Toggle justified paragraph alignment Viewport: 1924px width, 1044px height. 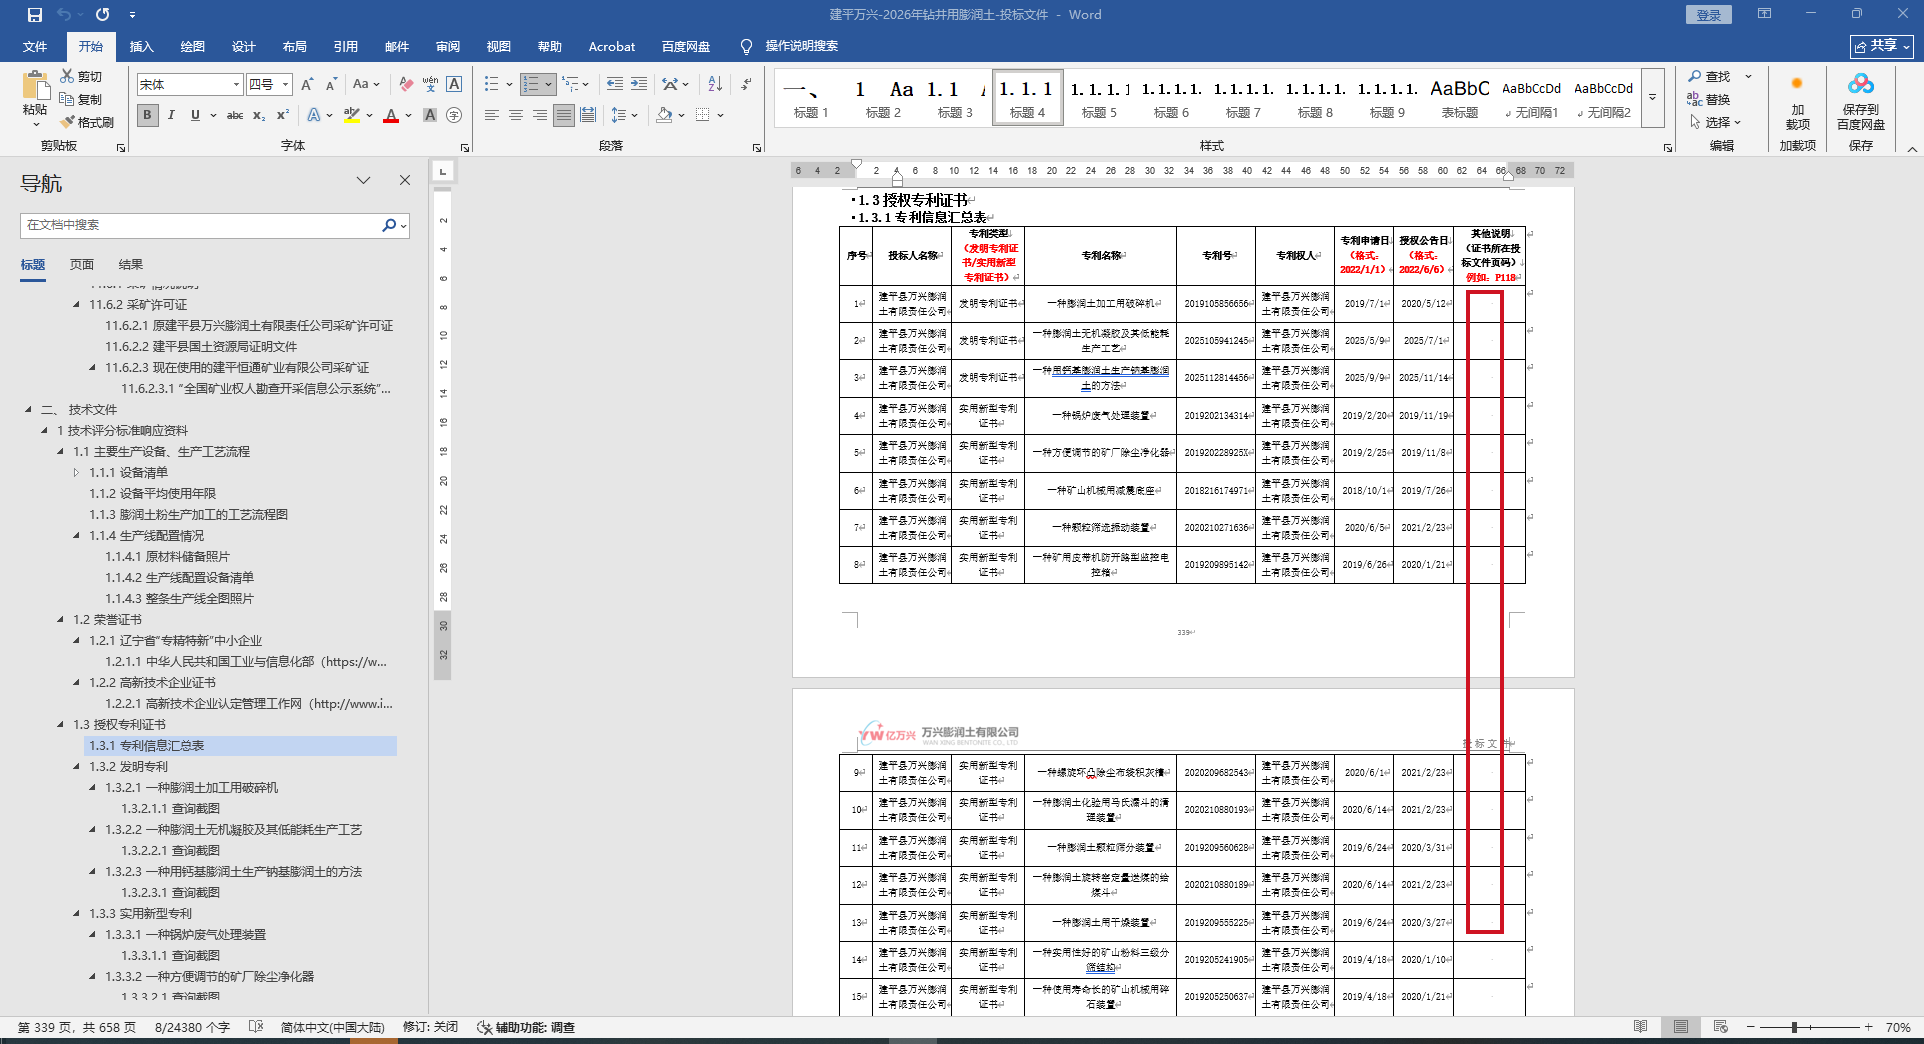click(564, 115)
